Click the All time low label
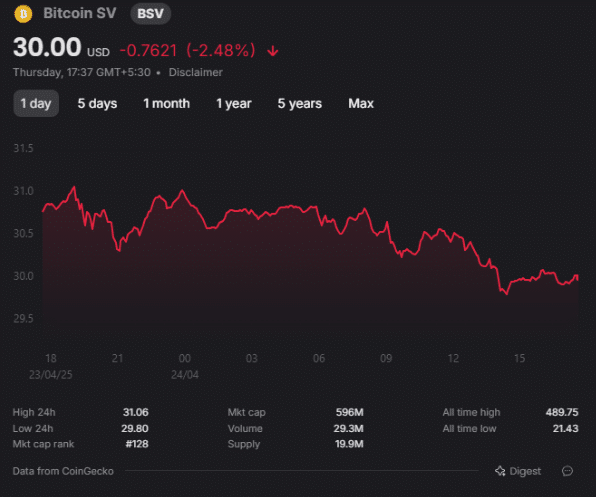The image size is (596, 497). 469,429
